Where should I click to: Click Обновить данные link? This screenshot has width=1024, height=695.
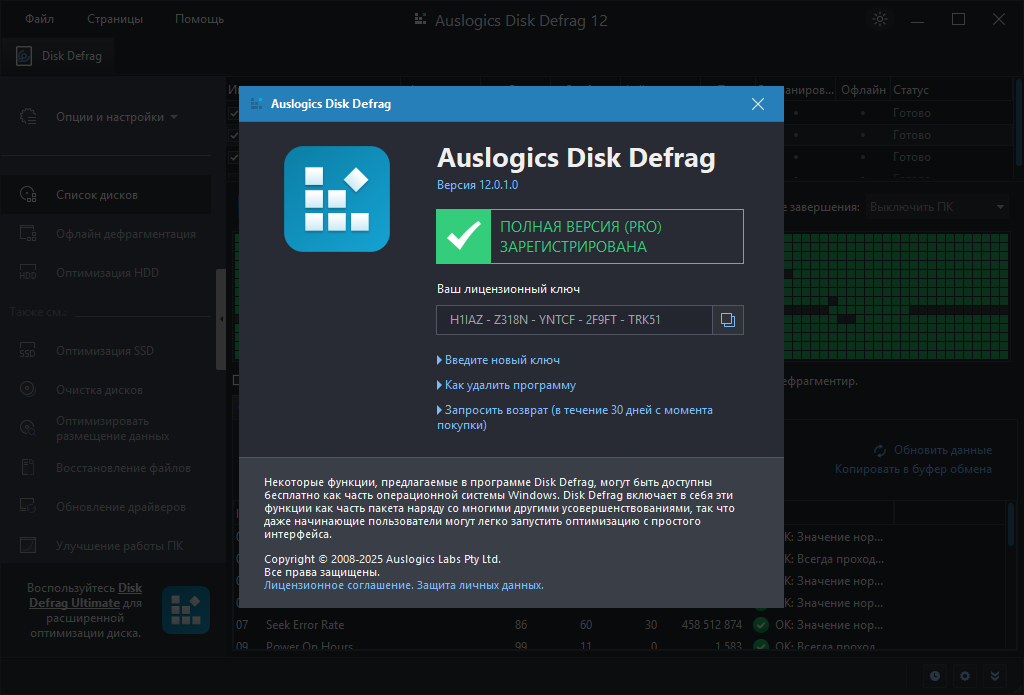point(942,450)
